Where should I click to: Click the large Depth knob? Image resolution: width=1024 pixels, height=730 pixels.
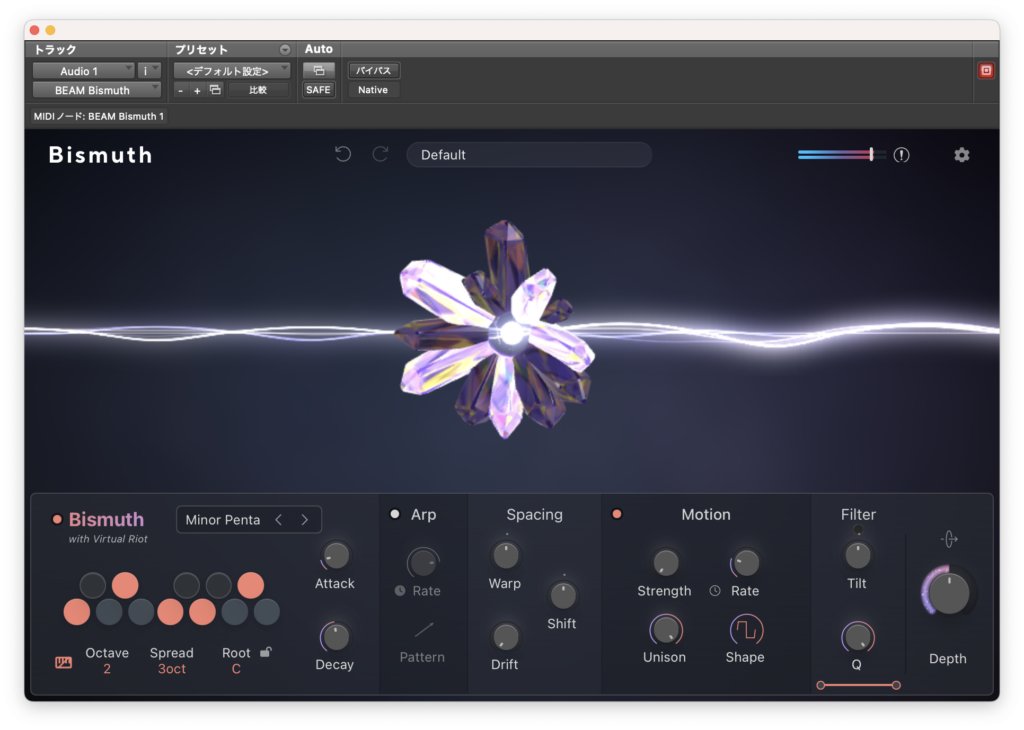point(948,592)
